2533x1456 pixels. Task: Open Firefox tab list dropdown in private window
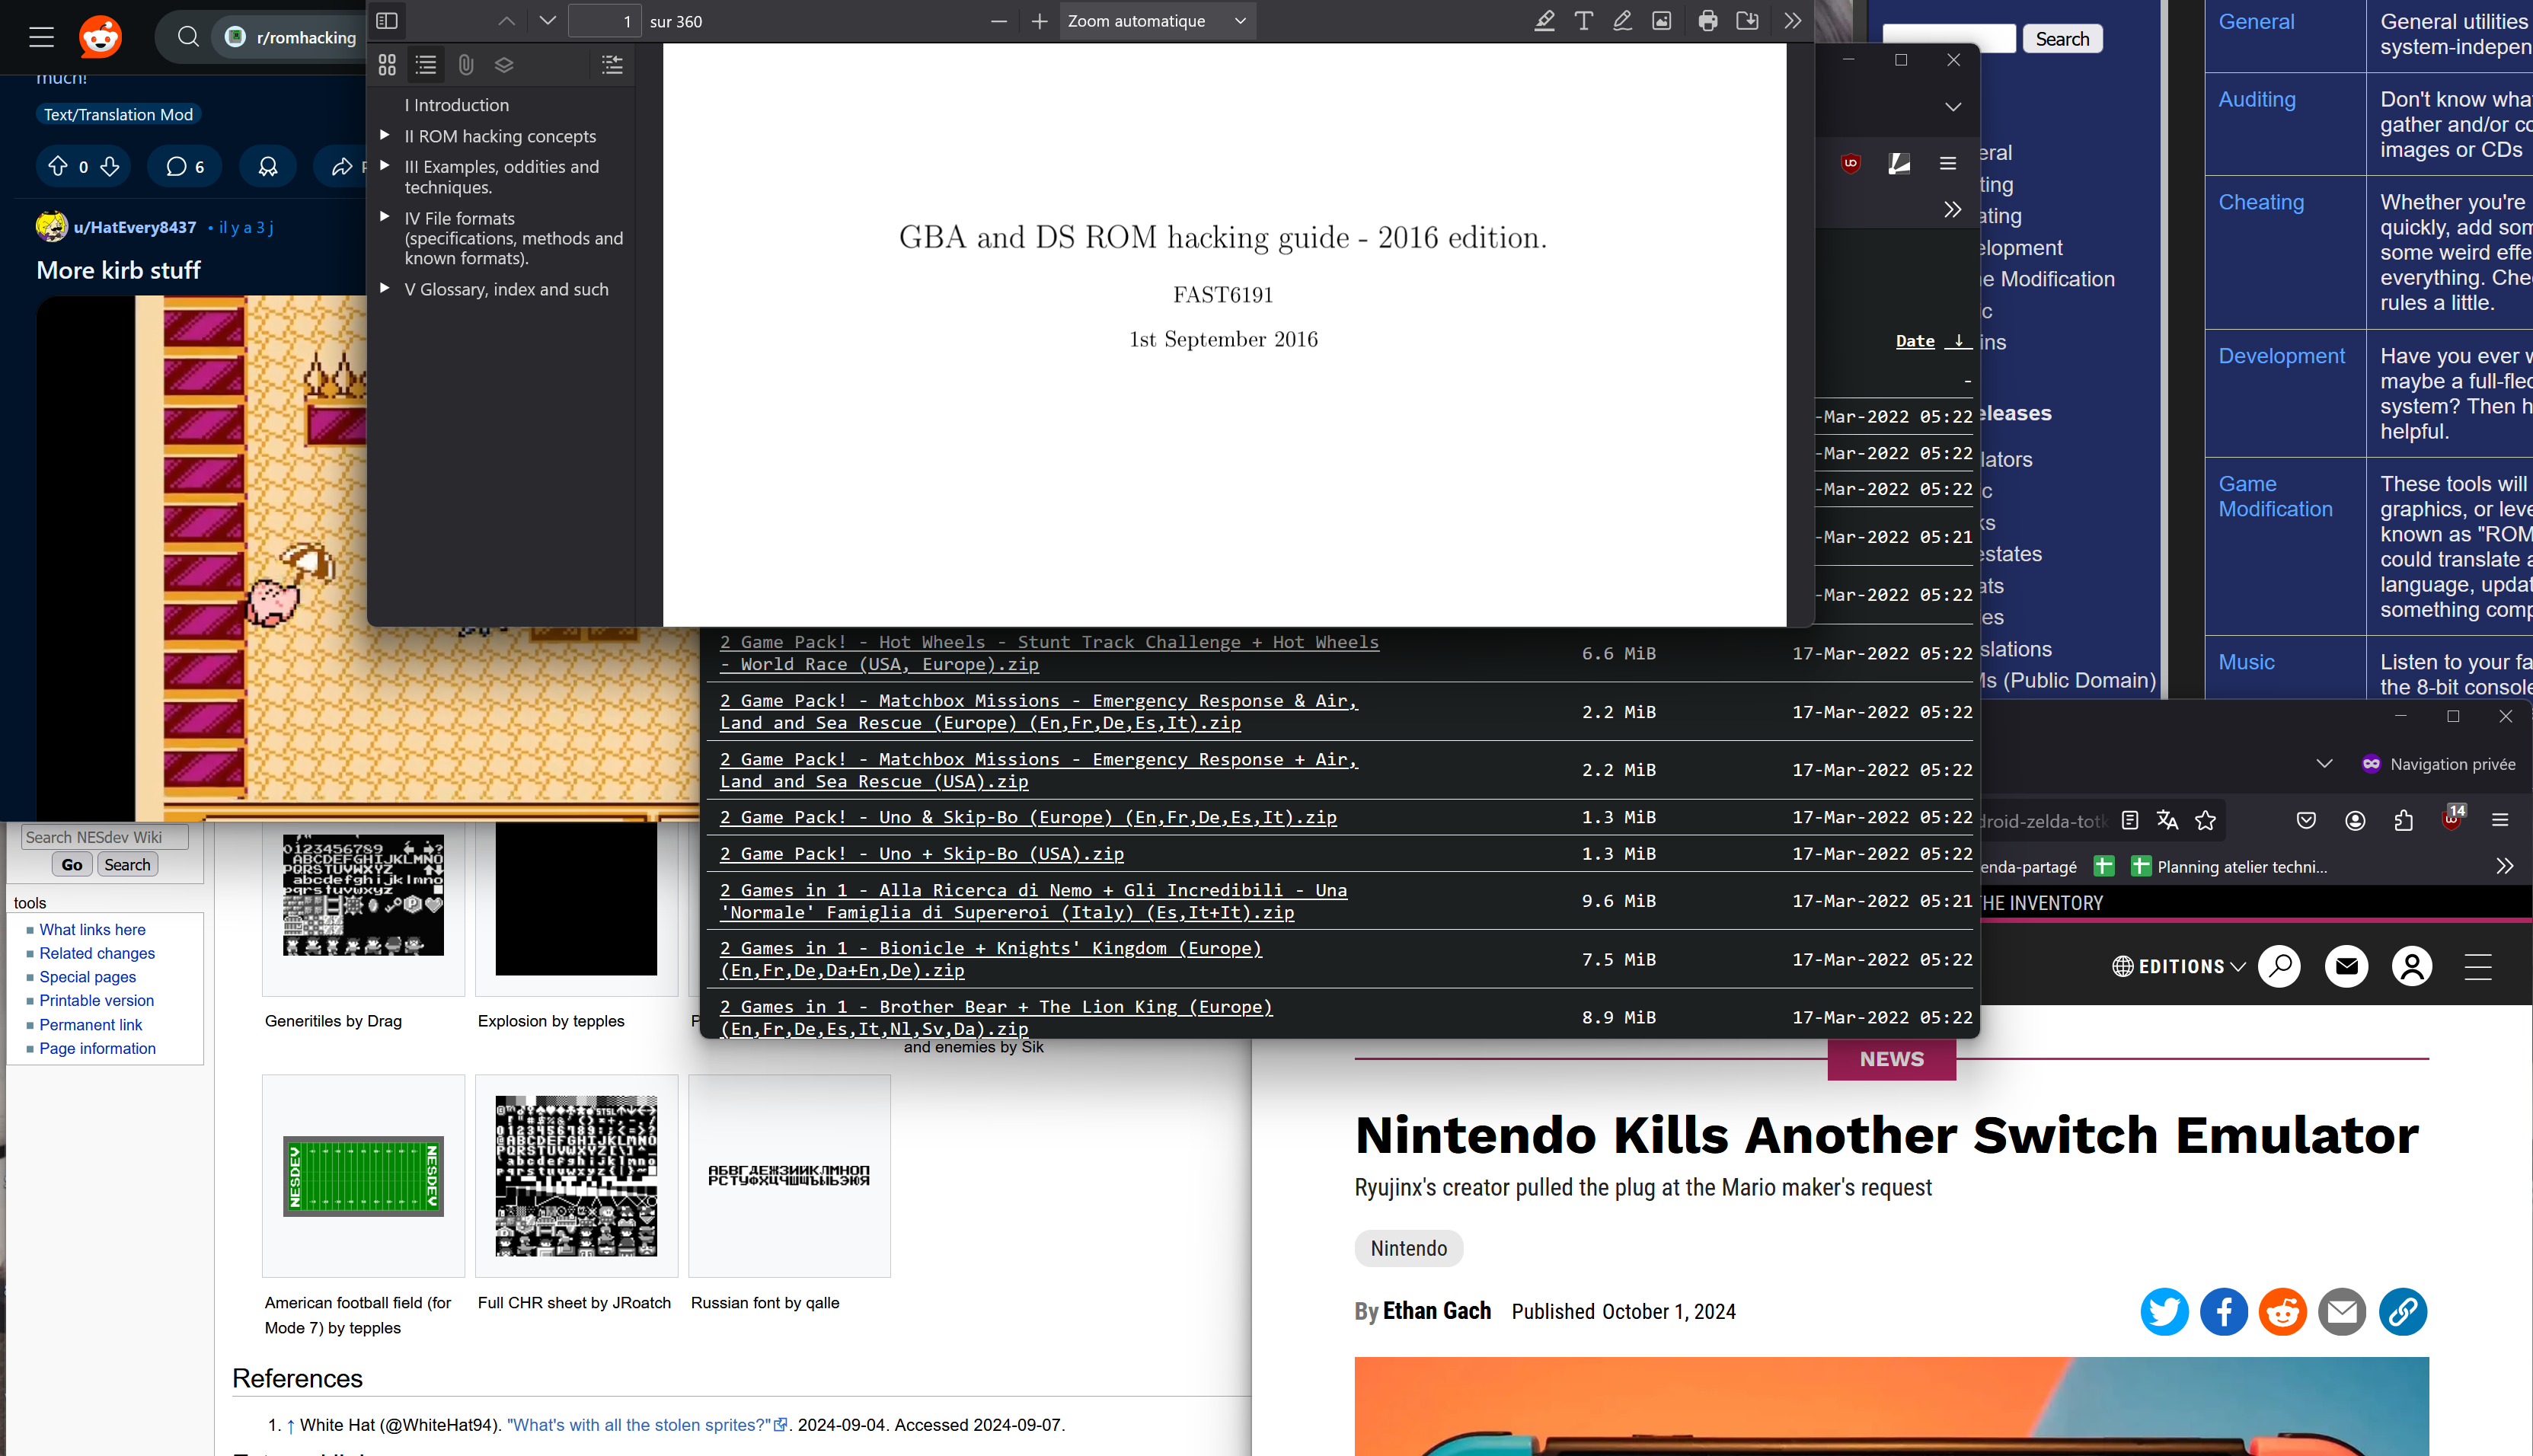(x=2324, y=764)
